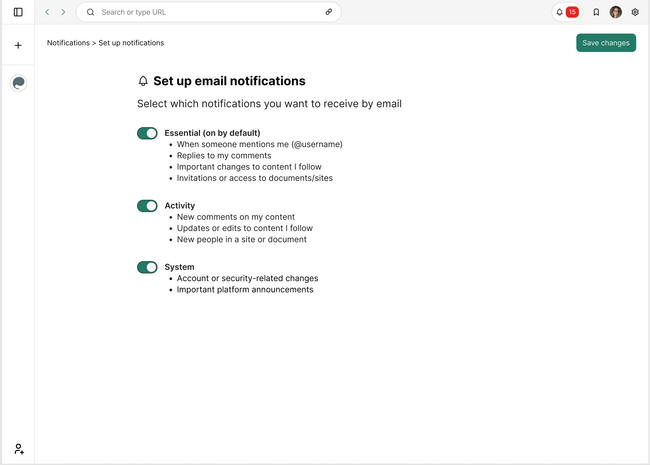Go to Notifications in the breadcrumb
This screenshot has height=465, width=650.
pos(68,43)
